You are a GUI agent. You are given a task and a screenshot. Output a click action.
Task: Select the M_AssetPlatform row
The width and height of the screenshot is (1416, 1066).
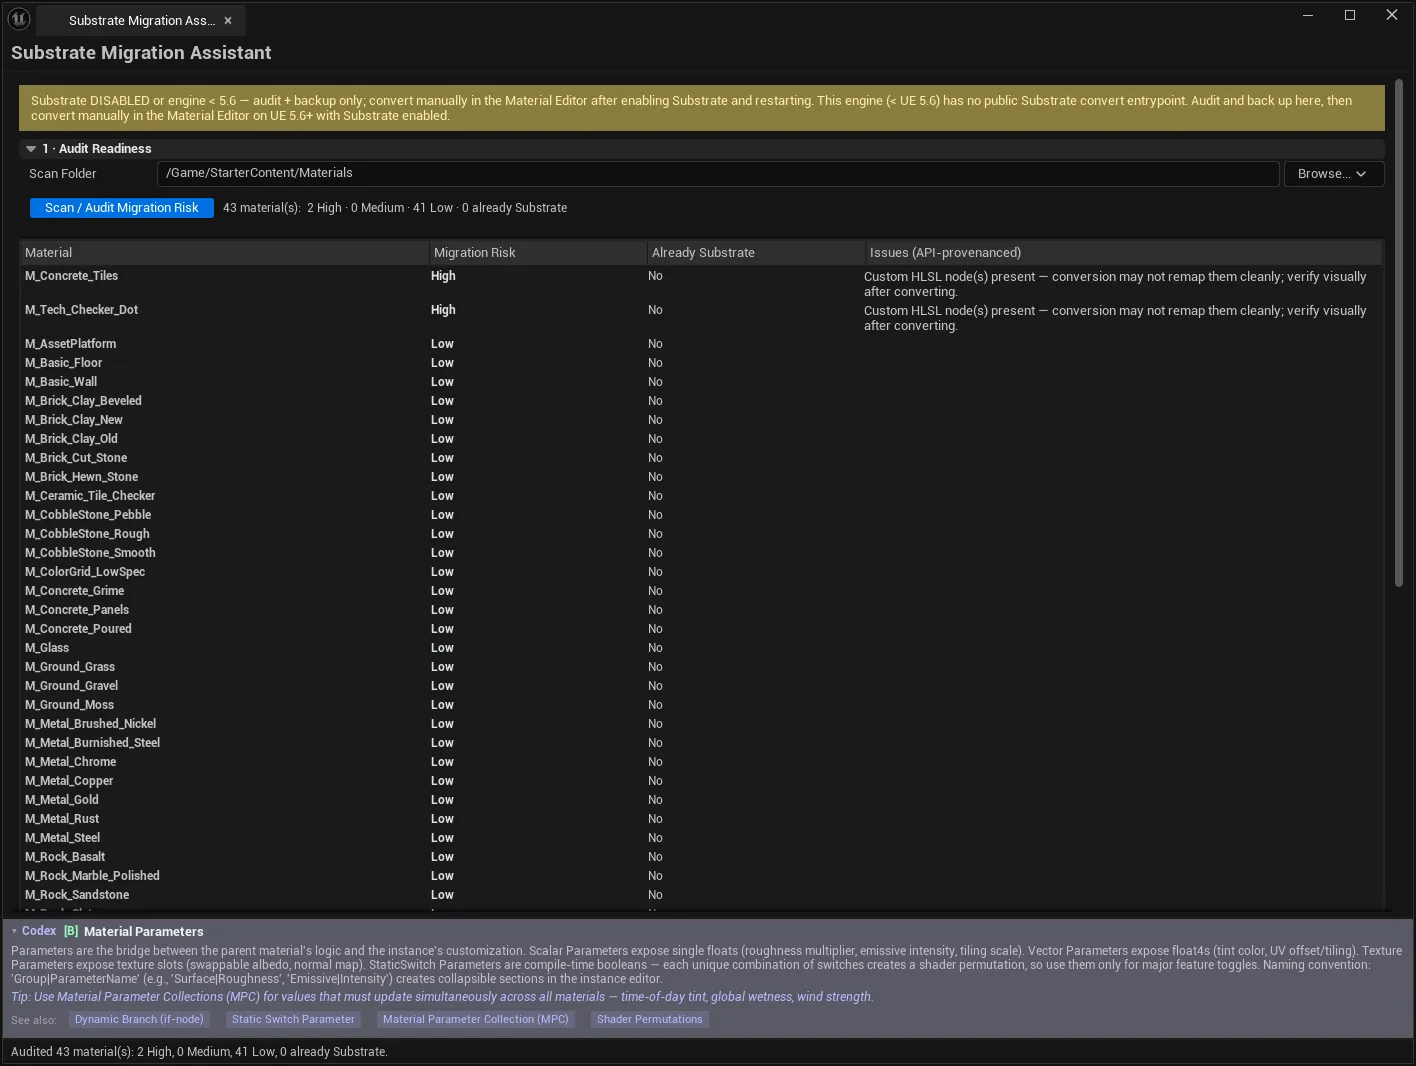700,344
